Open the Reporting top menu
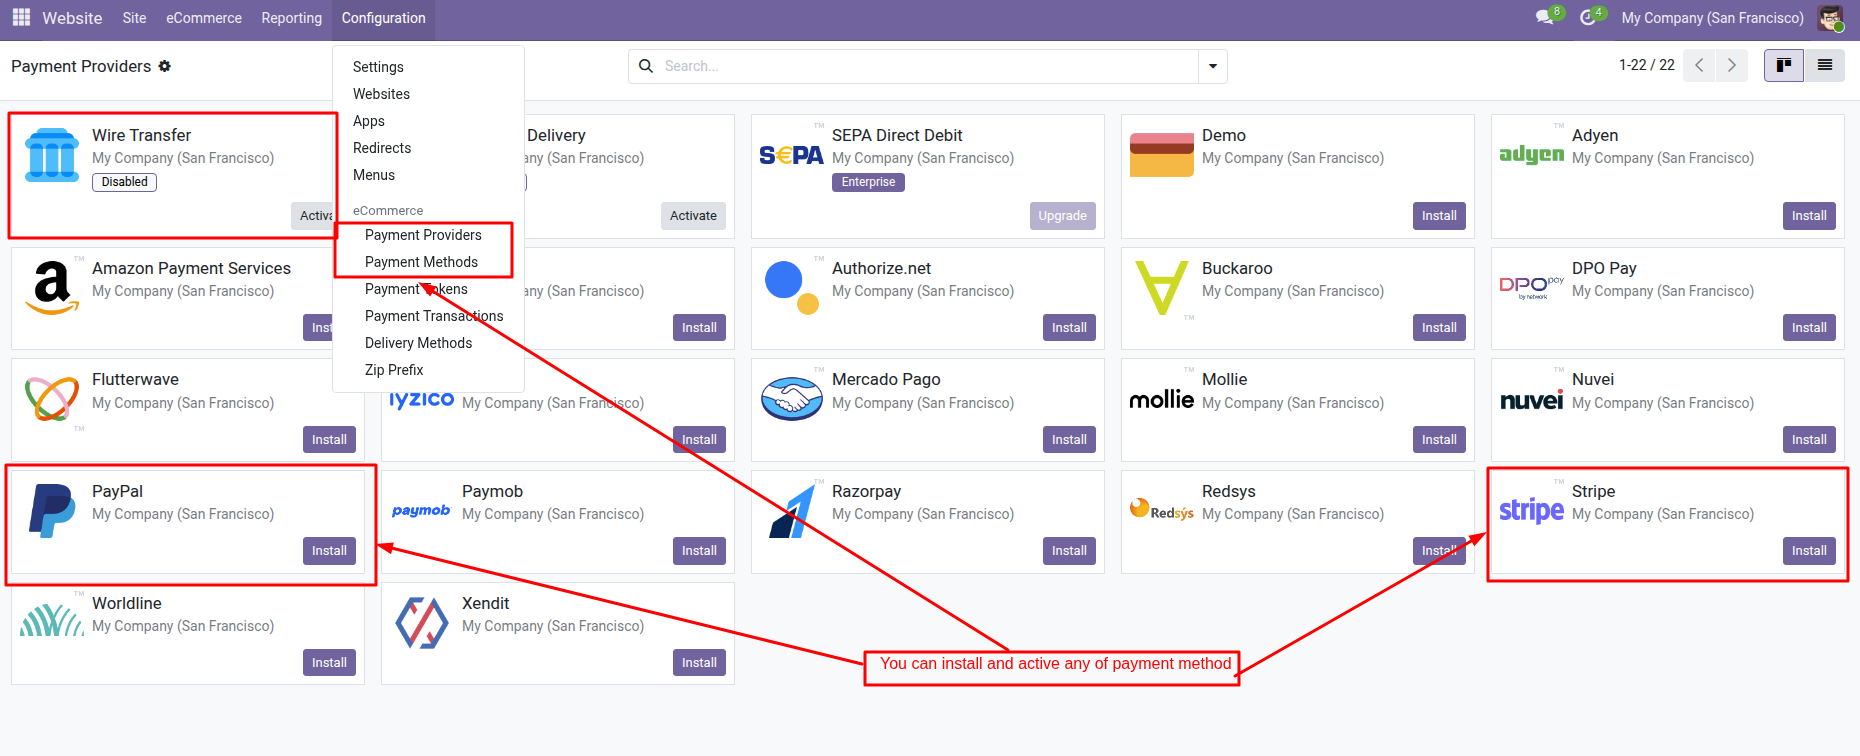The height and width of the screenshot is (756, 1860). pos(291,18)
